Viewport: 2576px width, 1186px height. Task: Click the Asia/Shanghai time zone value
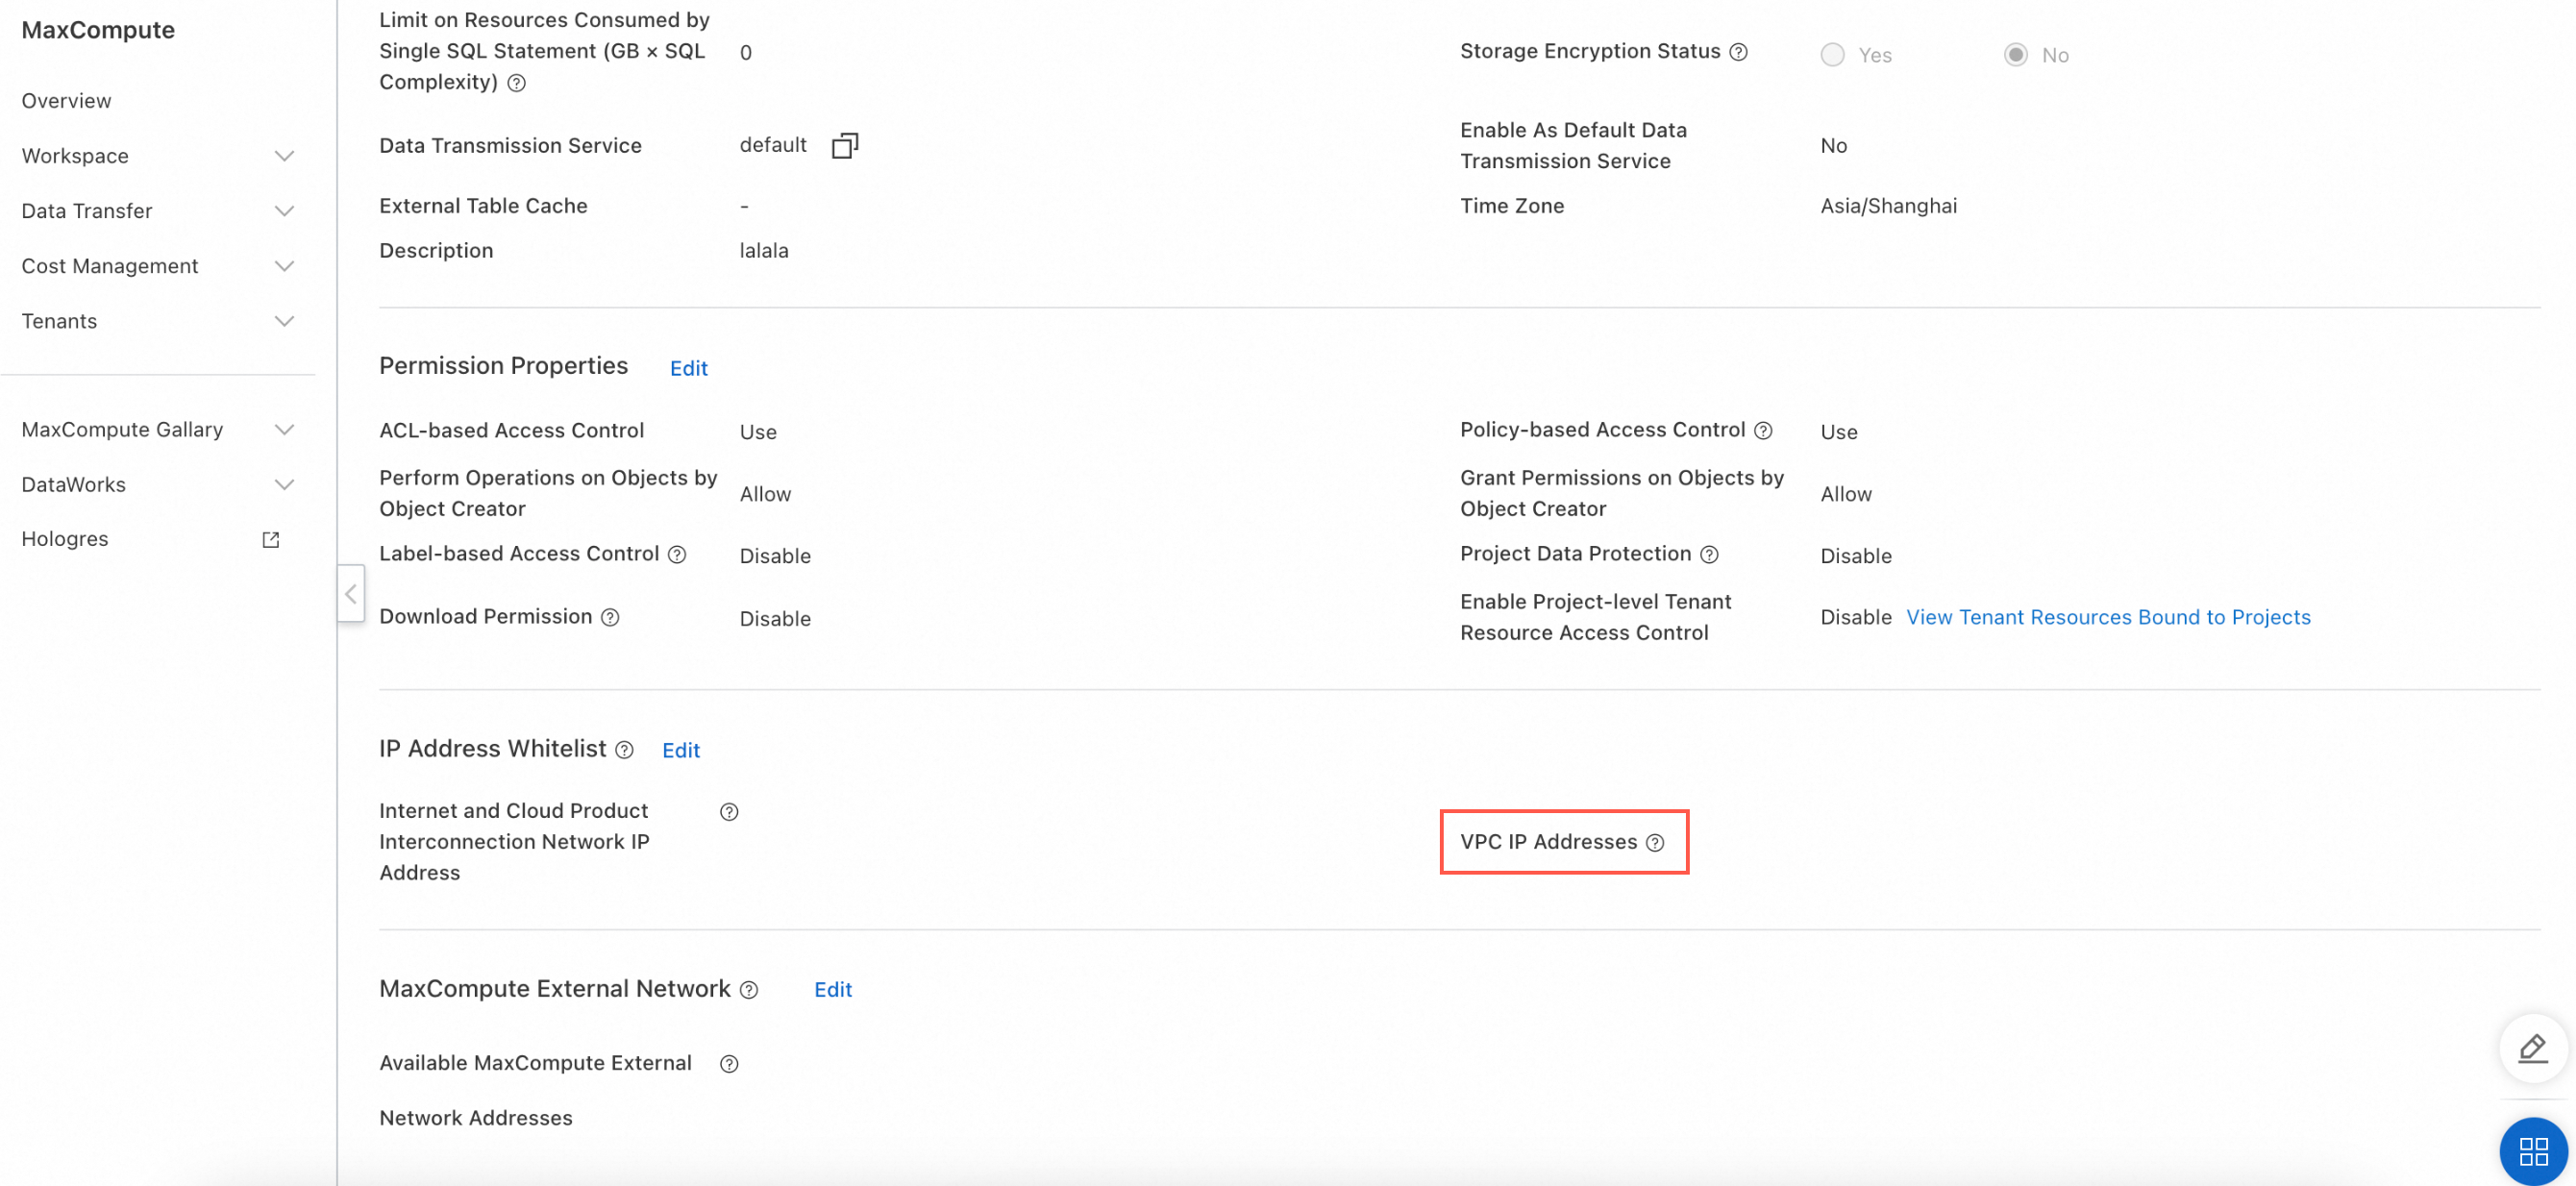click(1889, 206)
